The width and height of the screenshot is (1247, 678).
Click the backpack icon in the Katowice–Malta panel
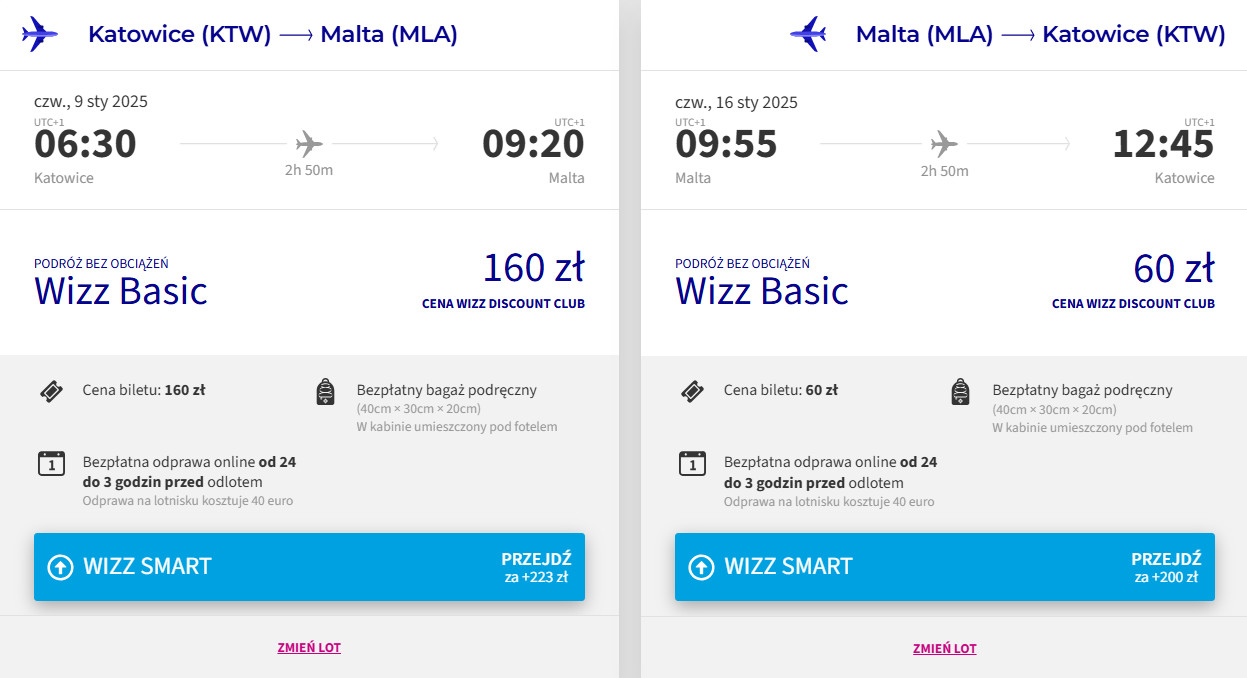point(326,392)
